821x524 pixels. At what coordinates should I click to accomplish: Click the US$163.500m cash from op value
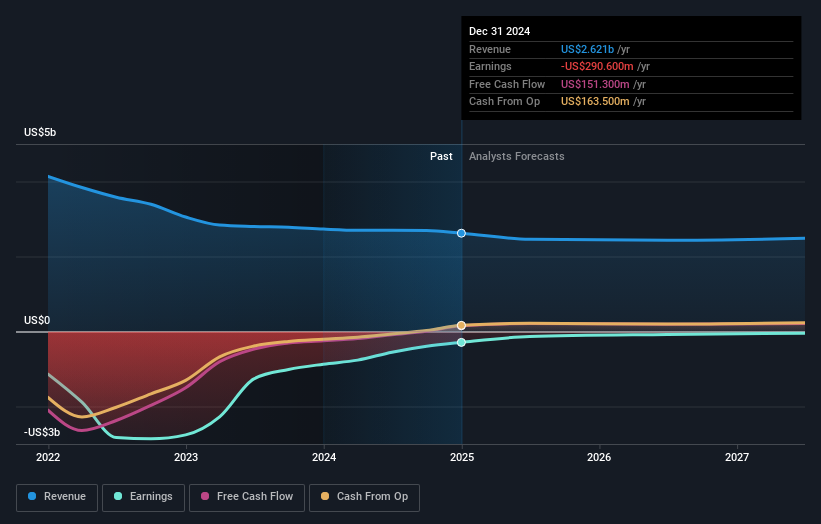coord(595,102)
